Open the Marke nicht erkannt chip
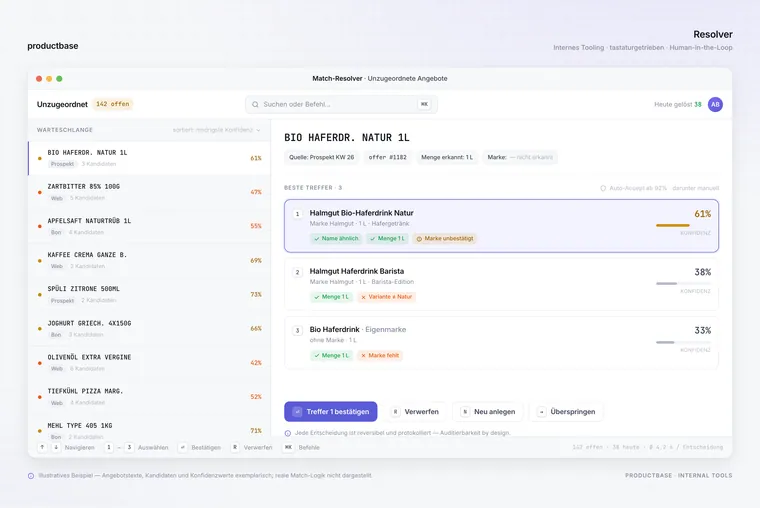The width and height of the screenshot is (760, 508). tap(520, 157)
